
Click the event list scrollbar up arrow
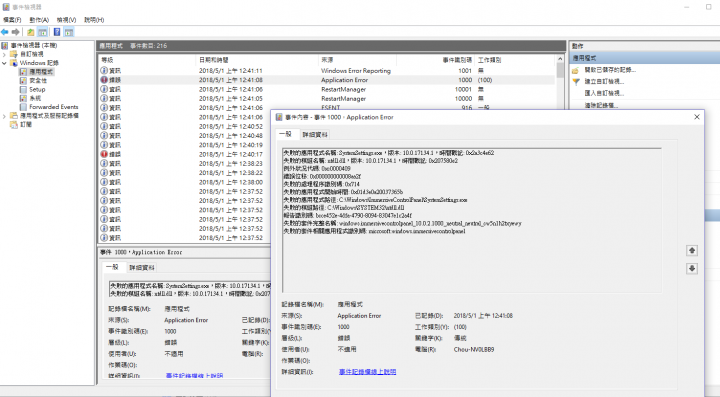click(560, 59)
